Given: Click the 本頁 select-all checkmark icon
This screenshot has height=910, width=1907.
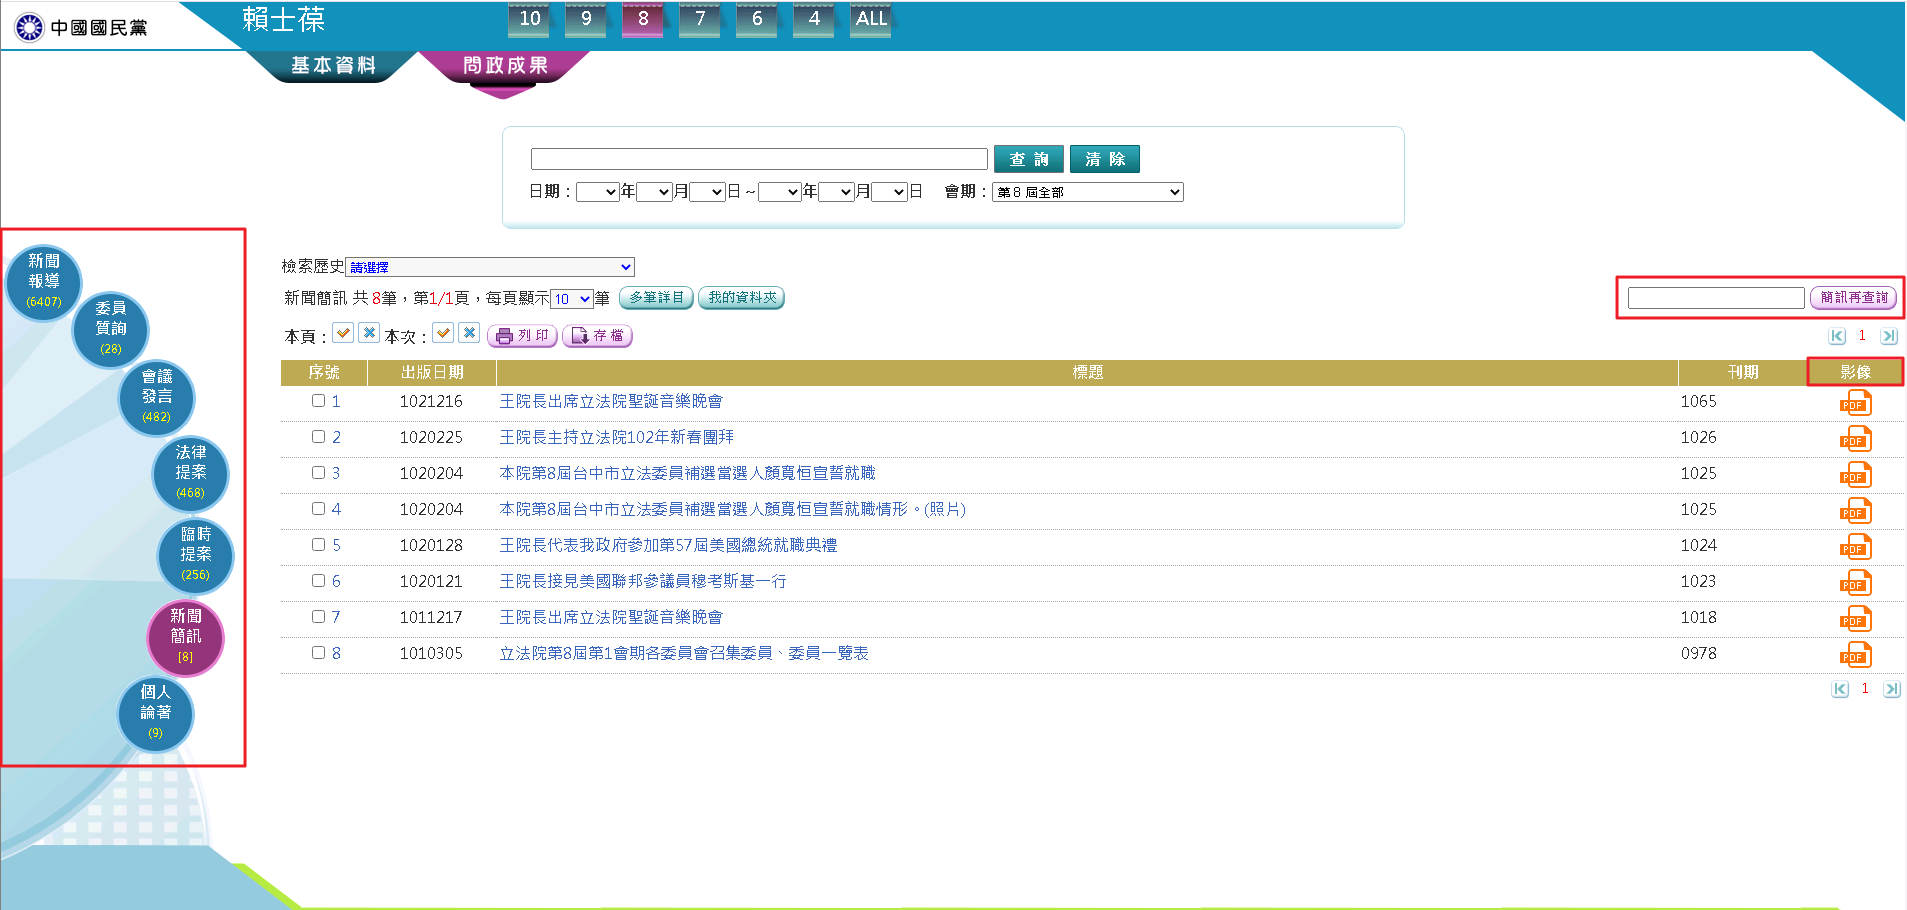Looking at the screenshot, I should (x=343, y=333).
